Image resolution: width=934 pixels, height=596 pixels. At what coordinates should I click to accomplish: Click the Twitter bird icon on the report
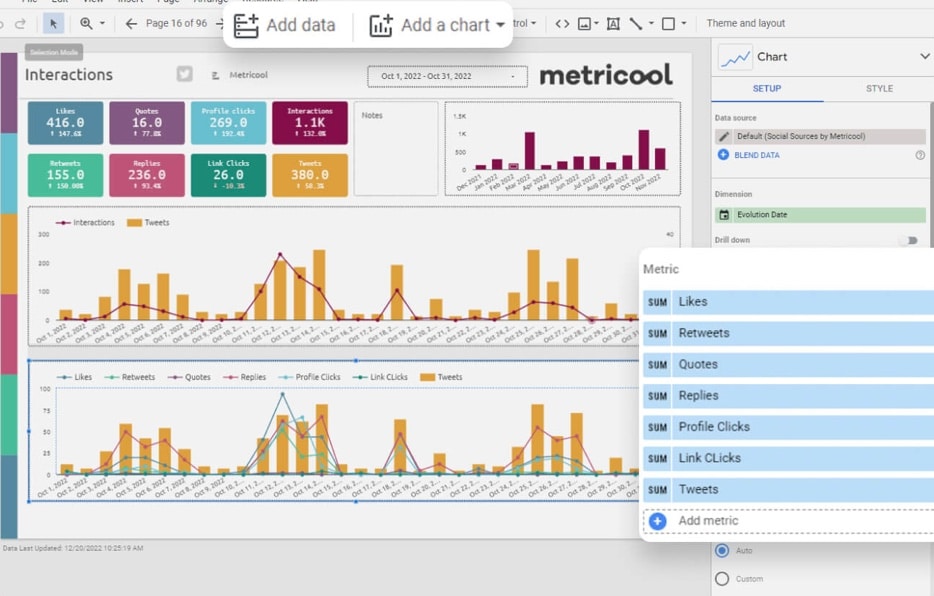(x=184, y=74)
